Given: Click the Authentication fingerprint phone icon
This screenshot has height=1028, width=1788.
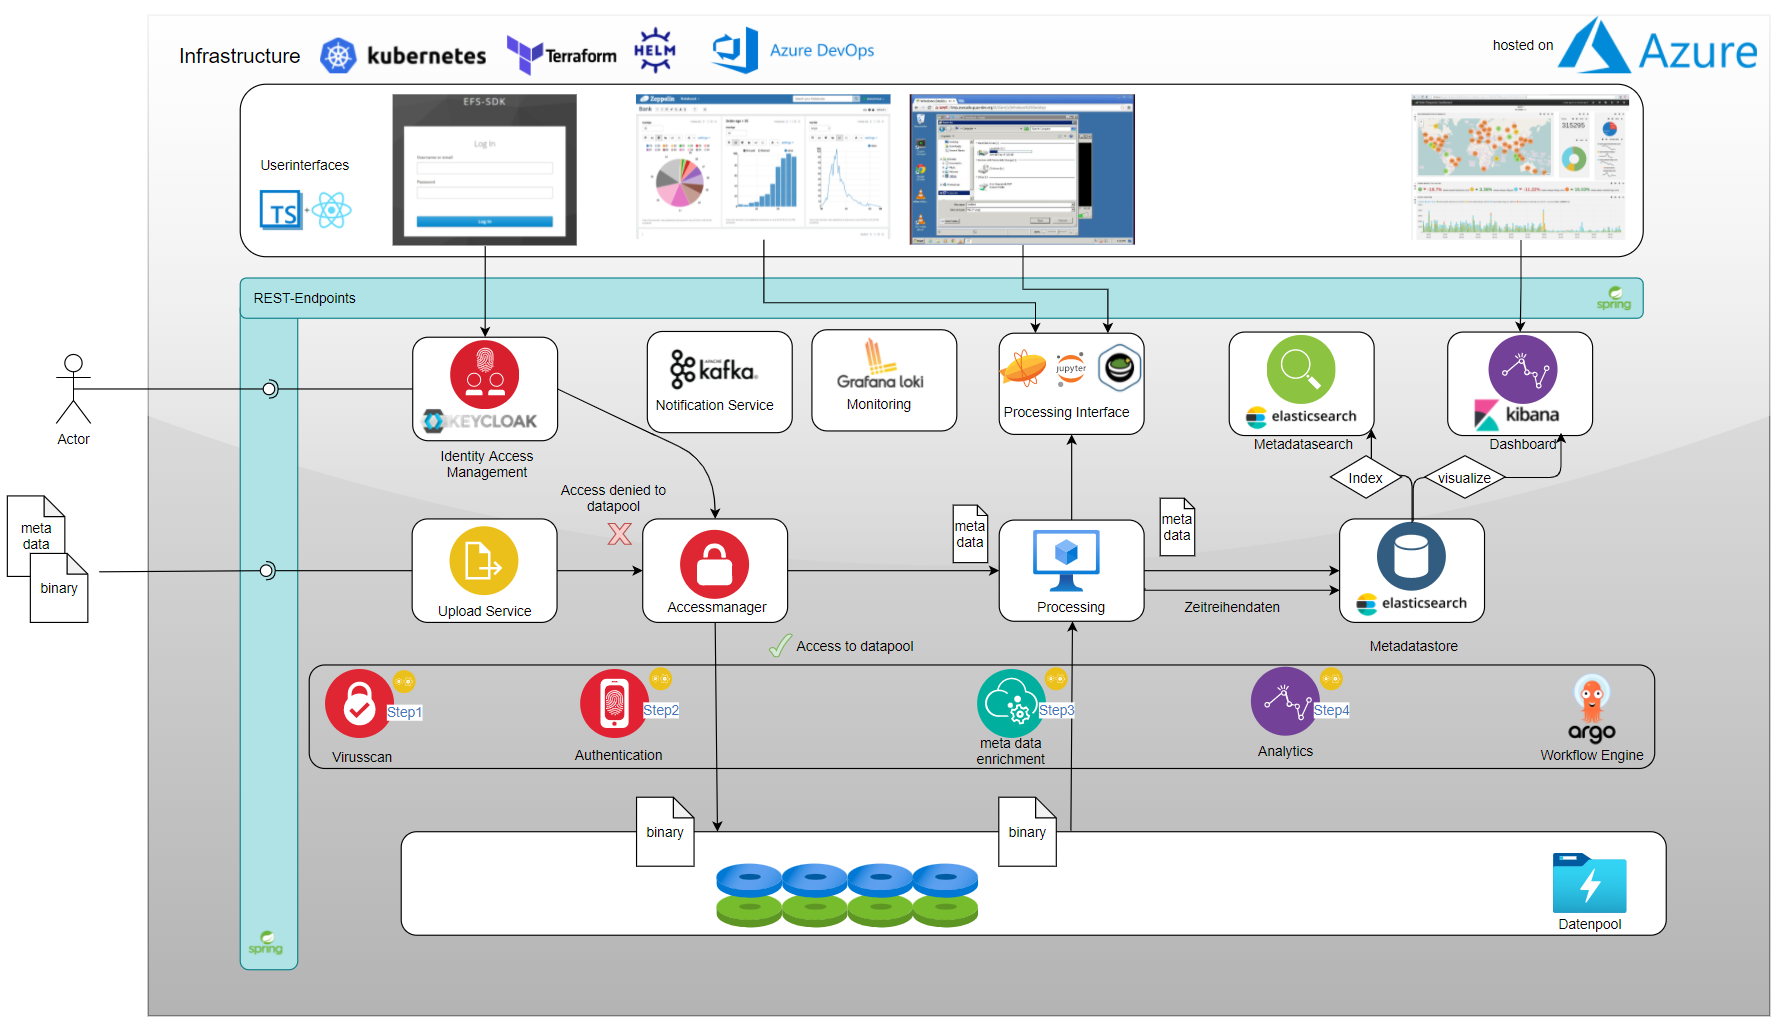Looking at the screenshot, I should 614,703.
